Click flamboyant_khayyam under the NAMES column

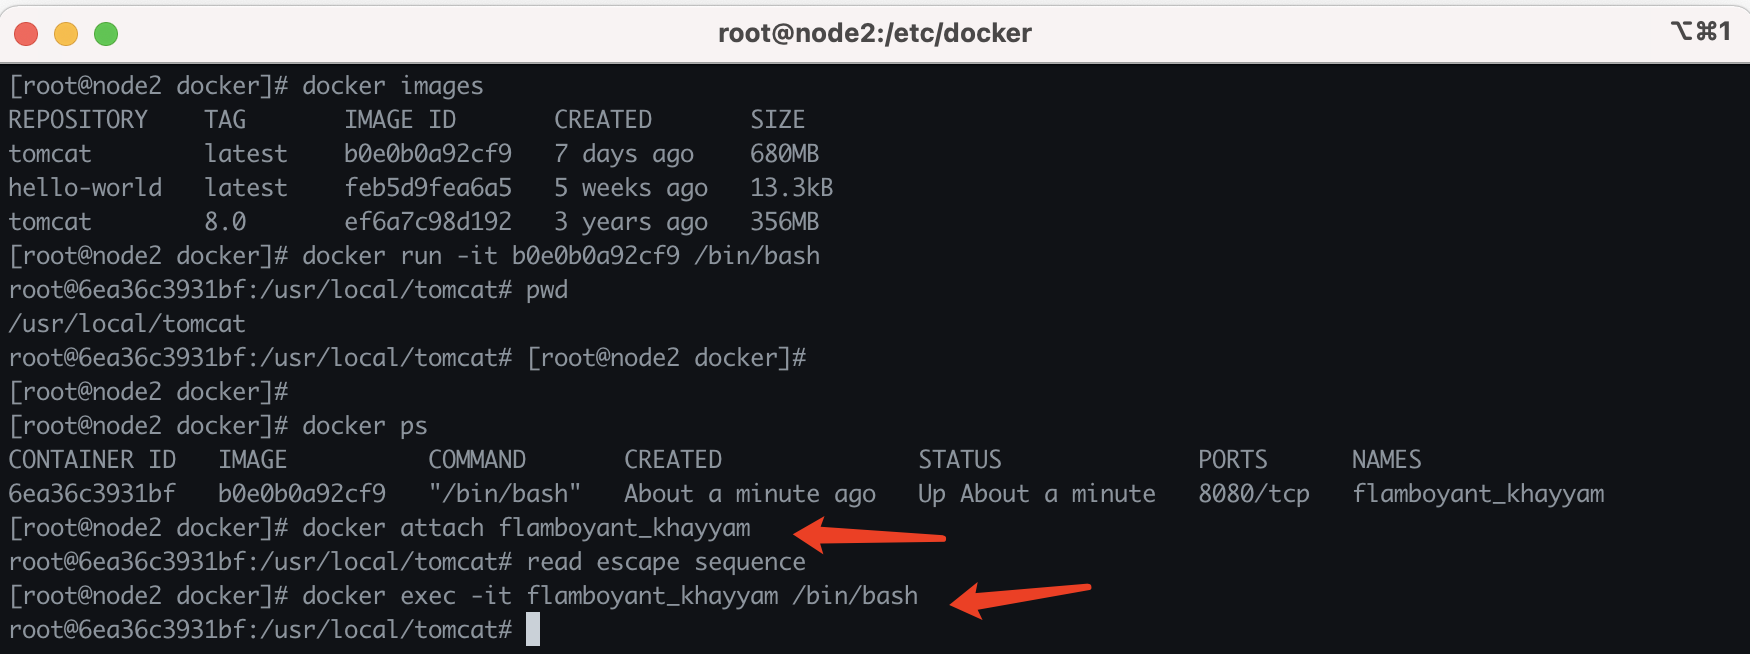point(1477,494)
